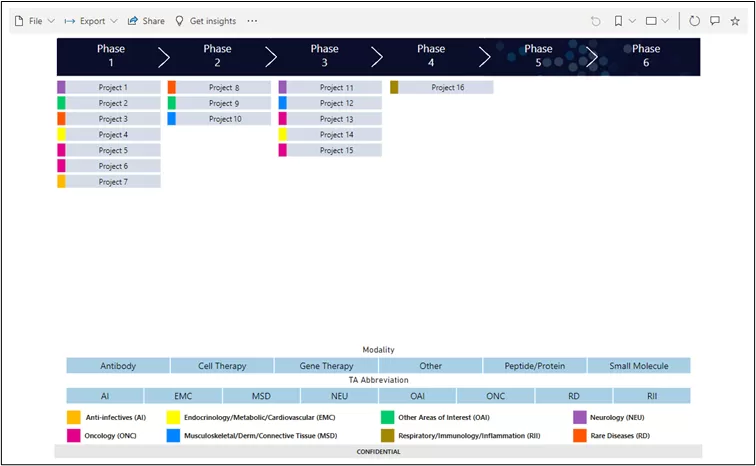
Task: Select Project 16 in Phase 4
Action: click(x=447, y=88)
